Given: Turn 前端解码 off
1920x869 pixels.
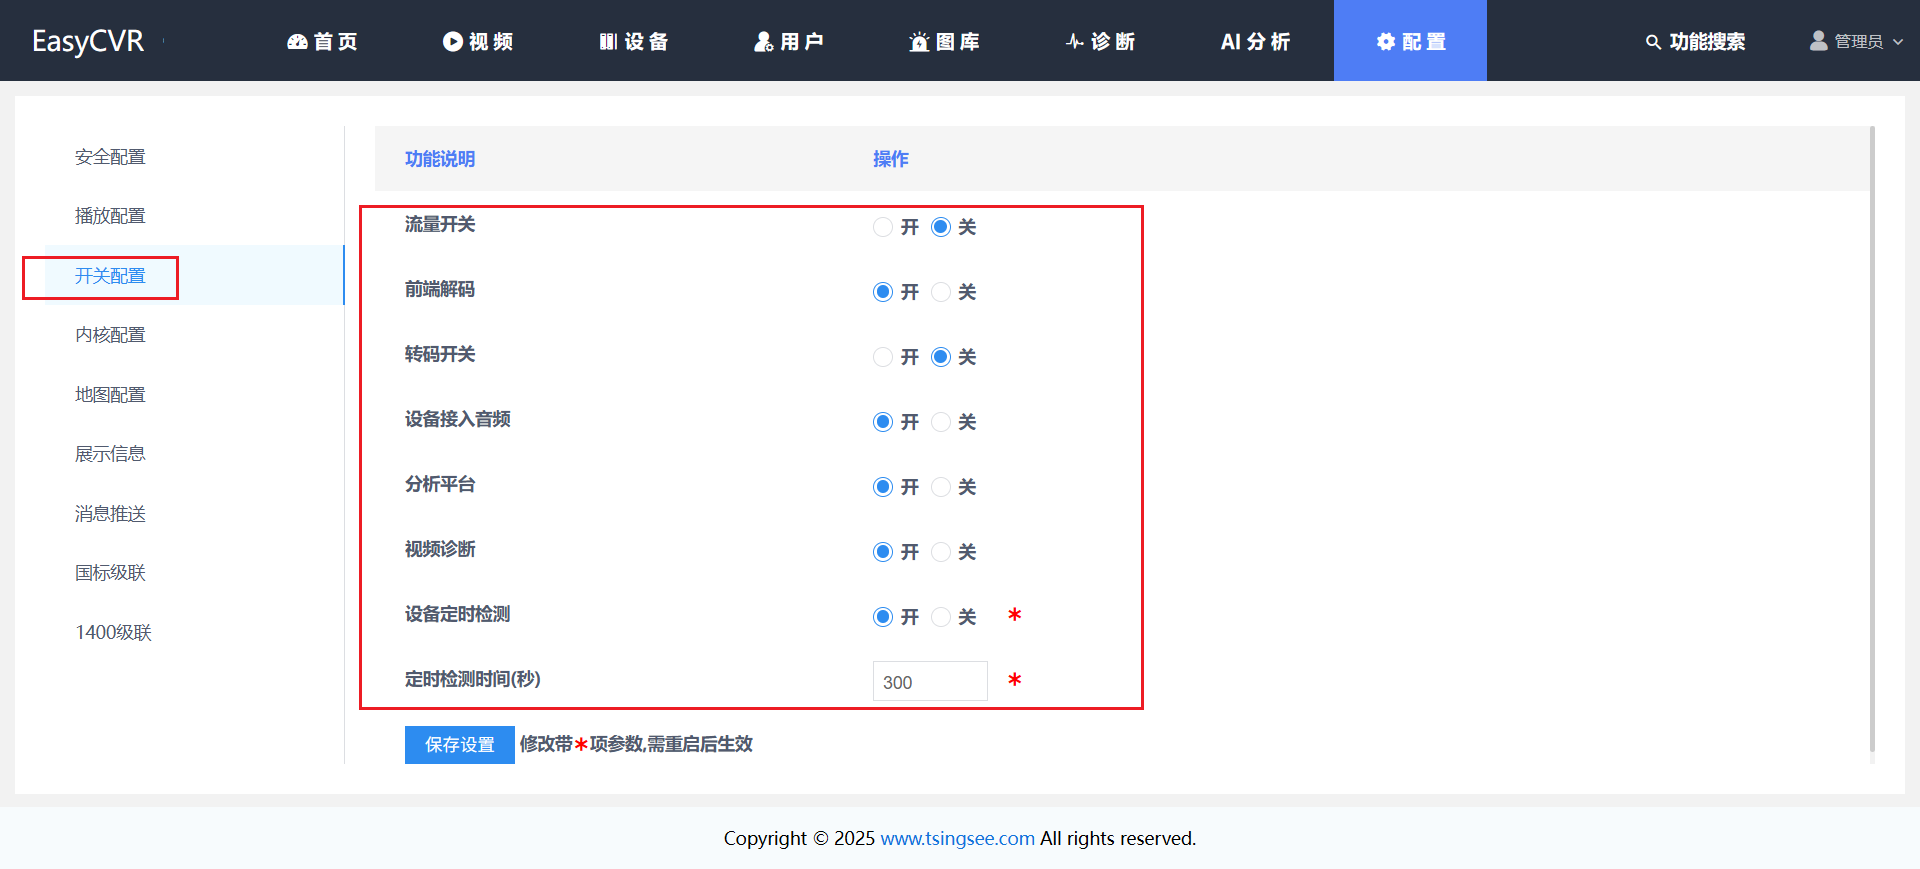Looking at the screenshot, I should (x=941, y=292).
